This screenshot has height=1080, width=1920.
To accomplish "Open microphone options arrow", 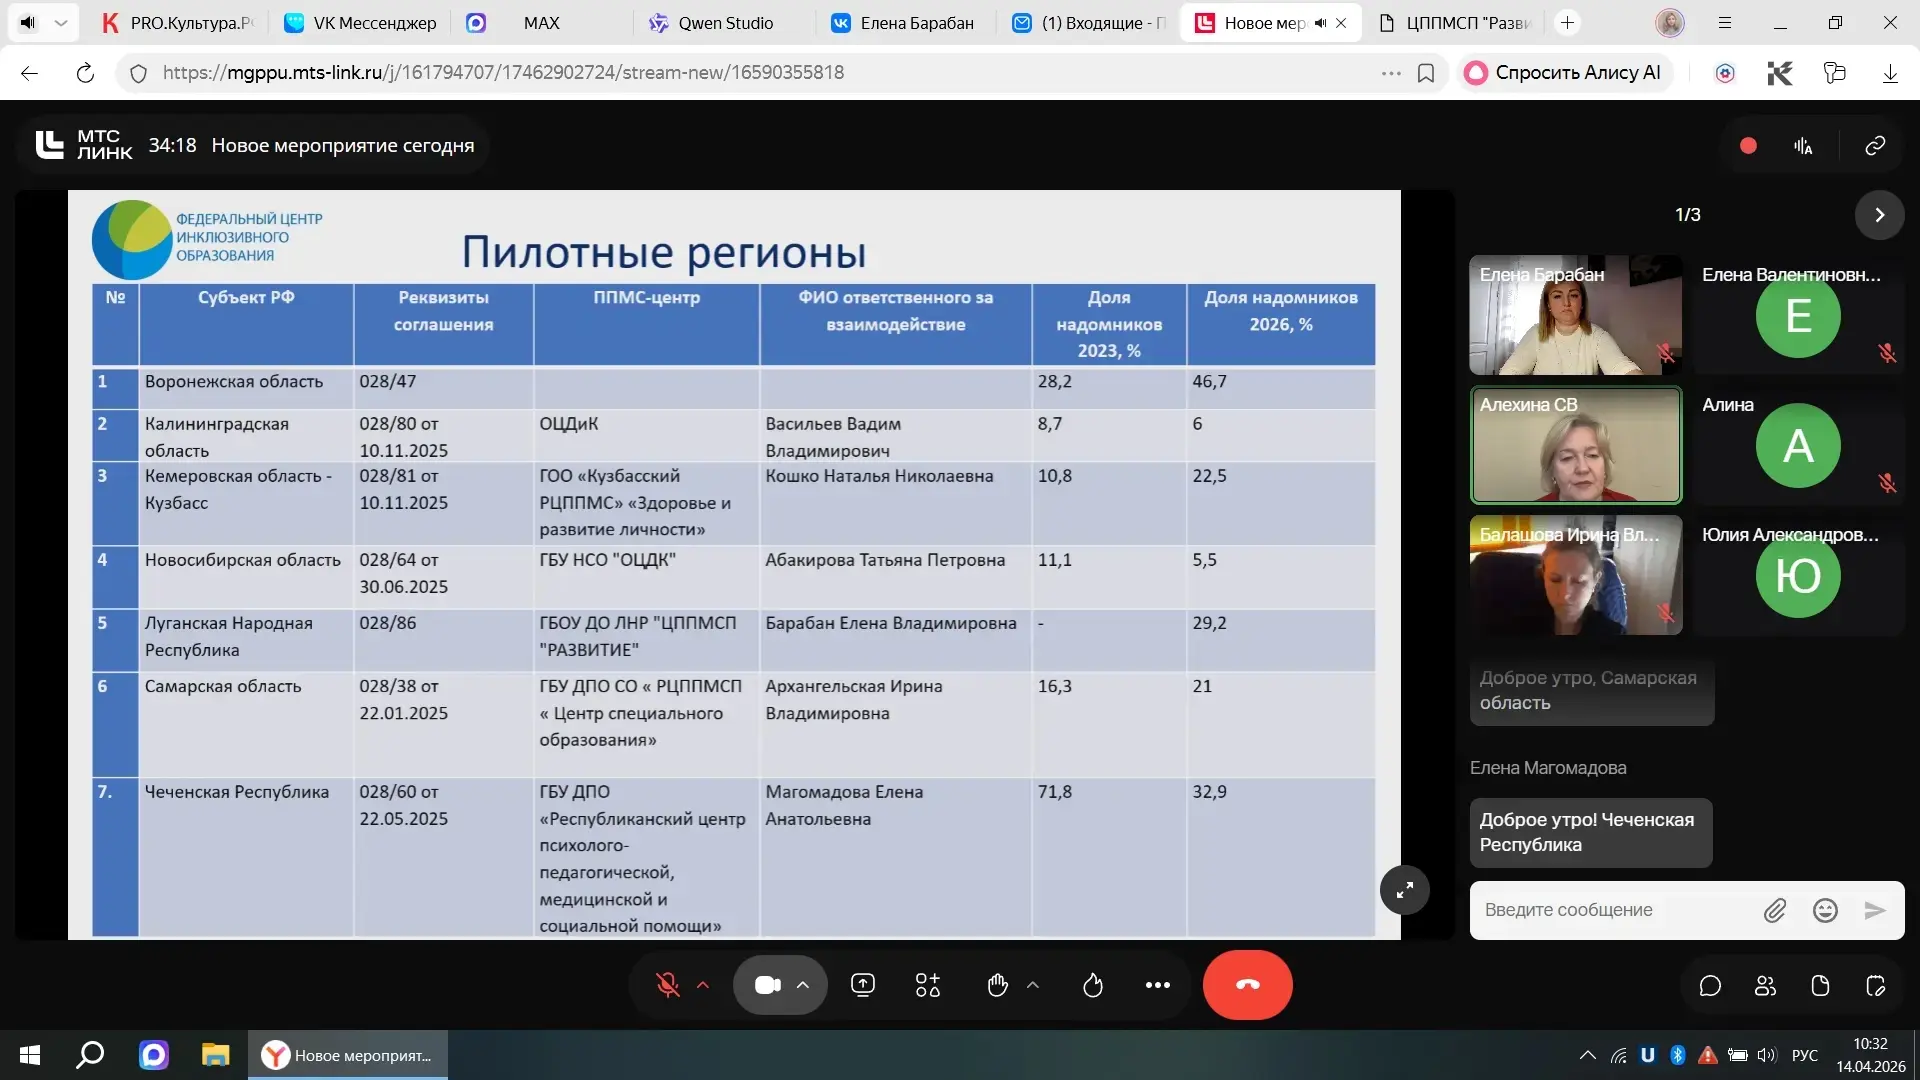I will click(703, 985).
